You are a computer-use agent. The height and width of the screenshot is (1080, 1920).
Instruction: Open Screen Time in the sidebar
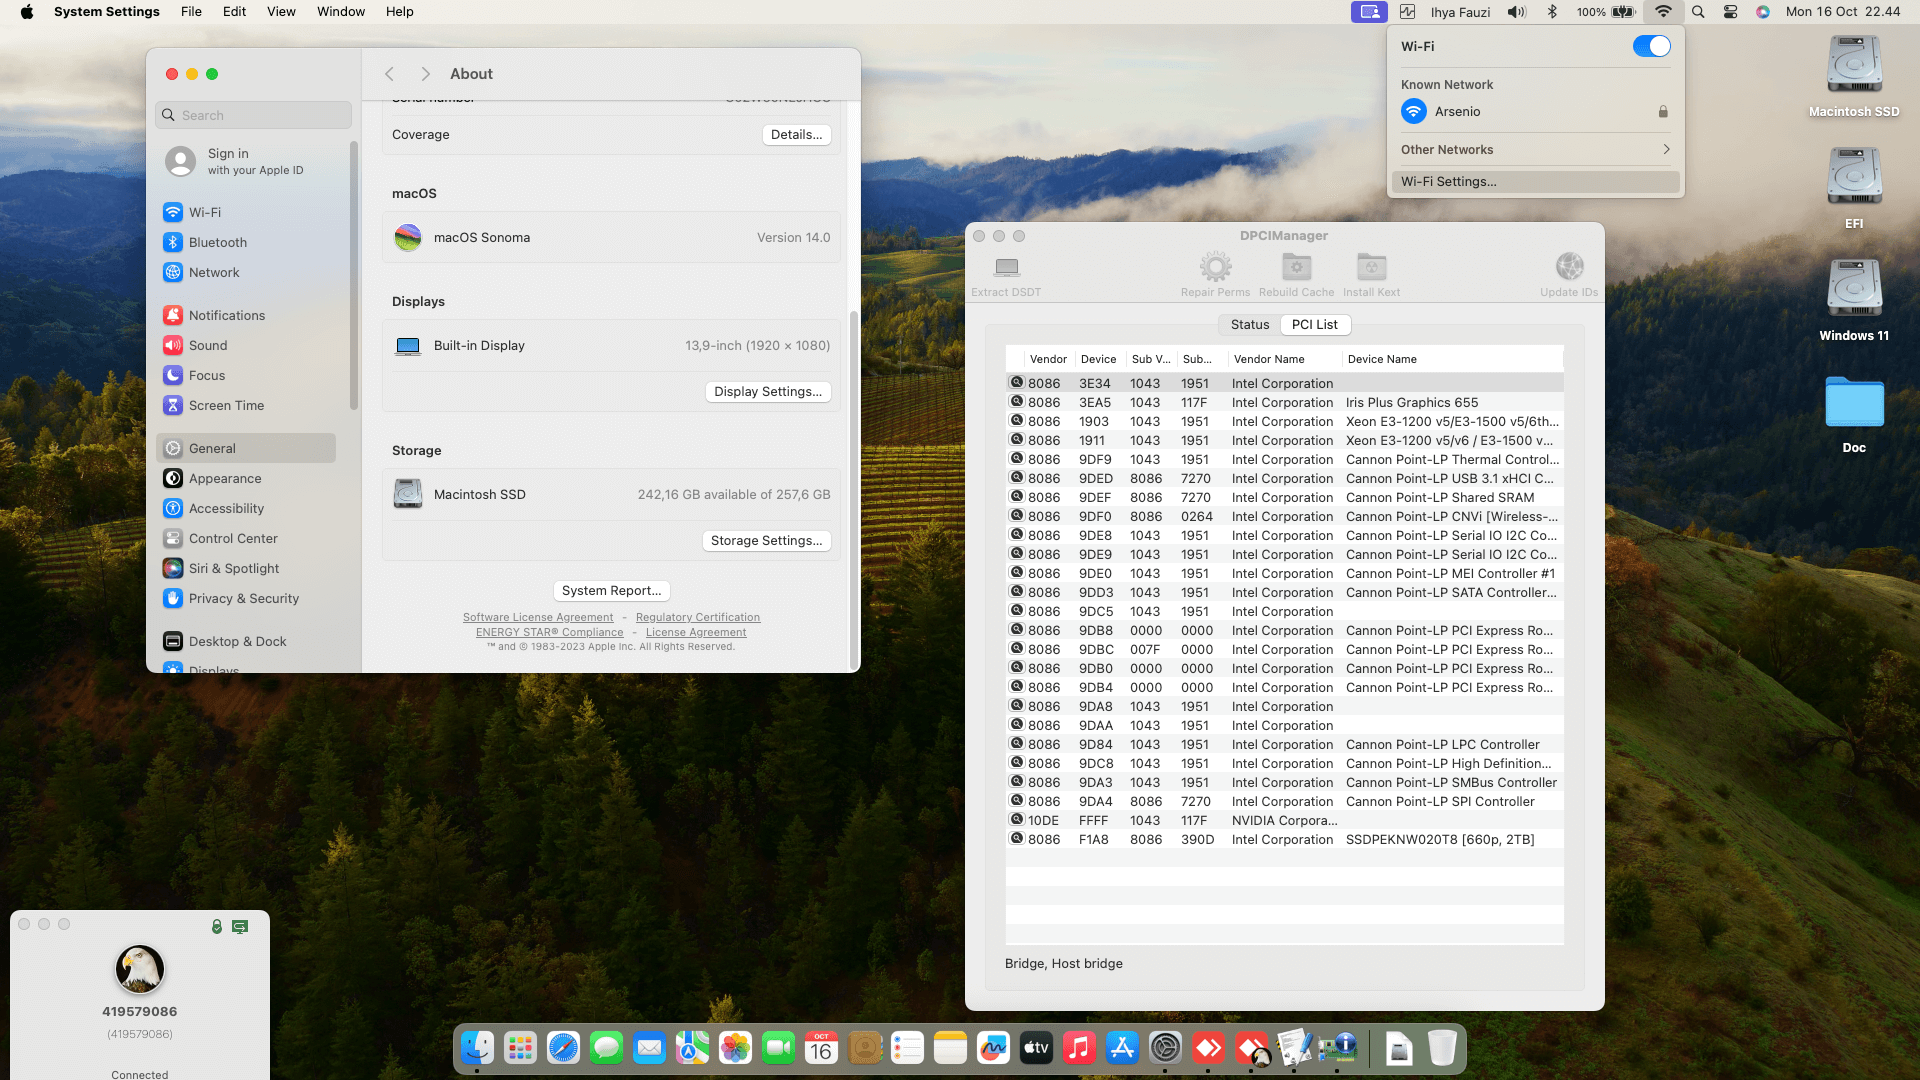point(246,405)
